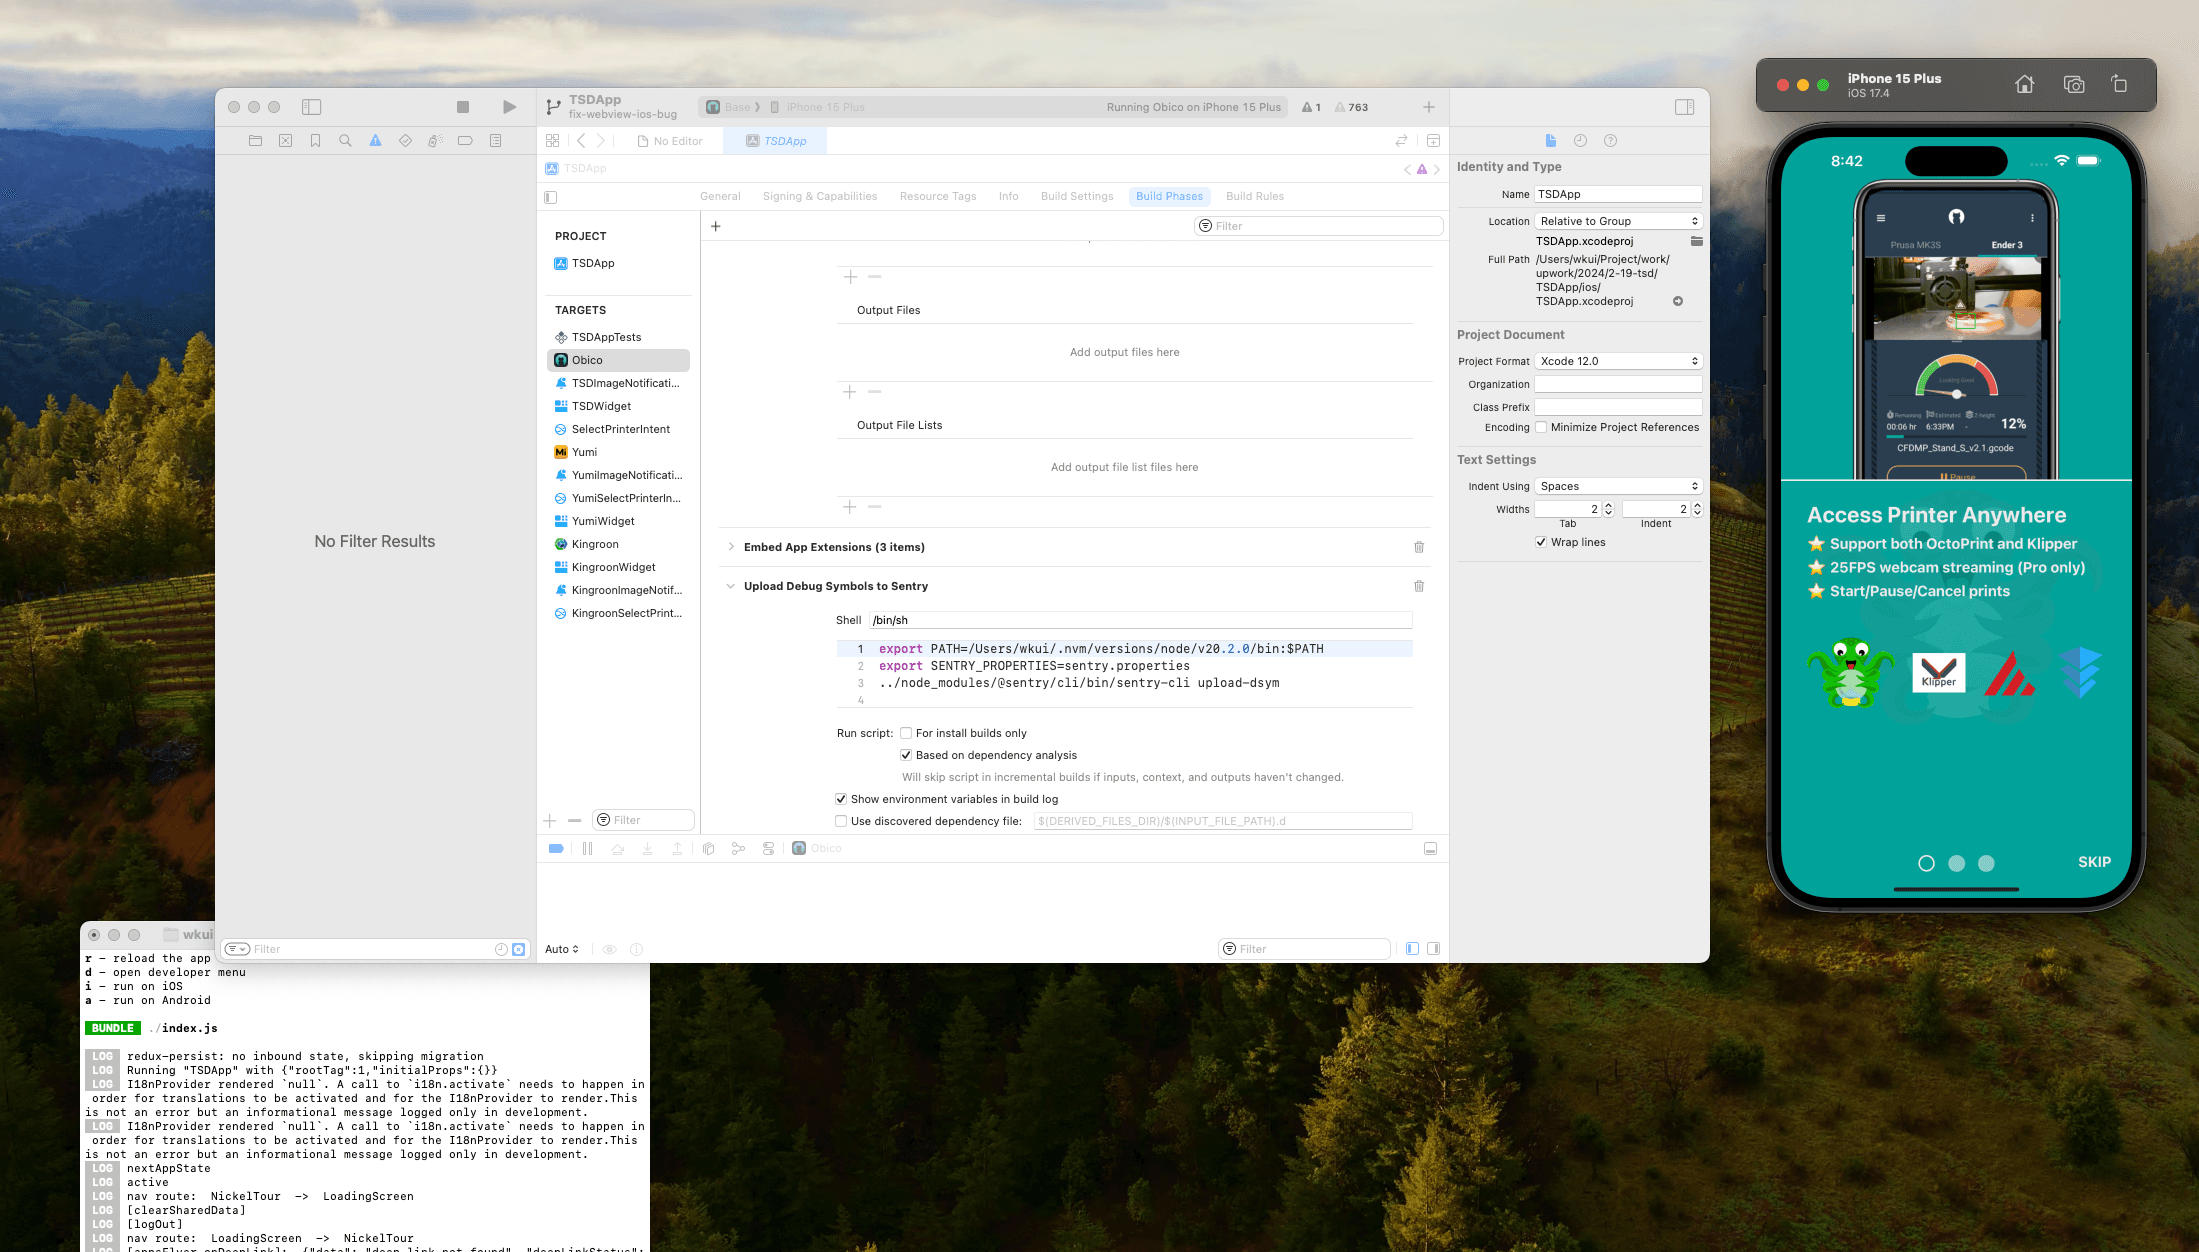Enable Use discovered dependency file checkbox
The width and height of the screenshot is (2199, 1252).
pyautogui.click(x=841, y=821)
